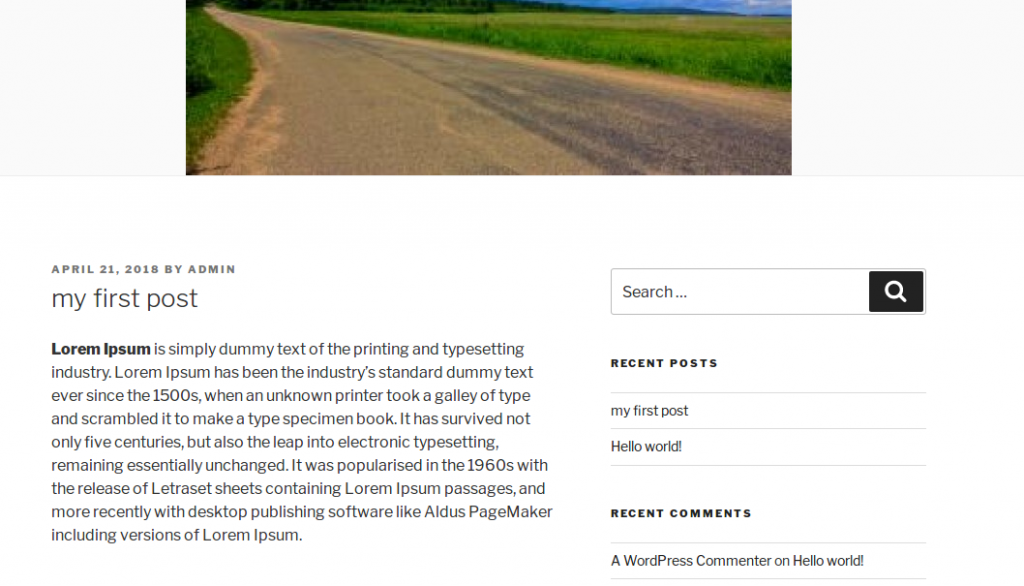Click the search magnifier button
Viewport: 1024px width, 586px height.
coord(895,292)
